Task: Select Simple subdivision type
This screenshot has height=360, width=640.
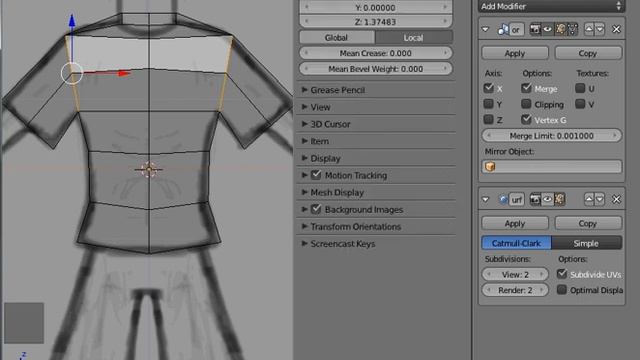Action: click(587, 243)
